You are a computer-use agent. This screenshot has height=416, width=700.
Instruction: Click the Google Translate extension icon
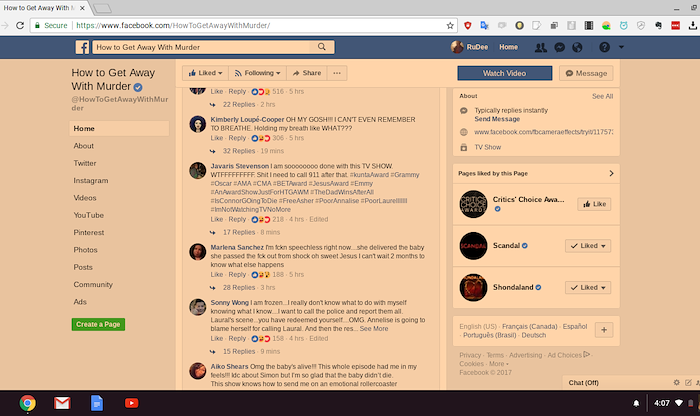coord(484,25)
